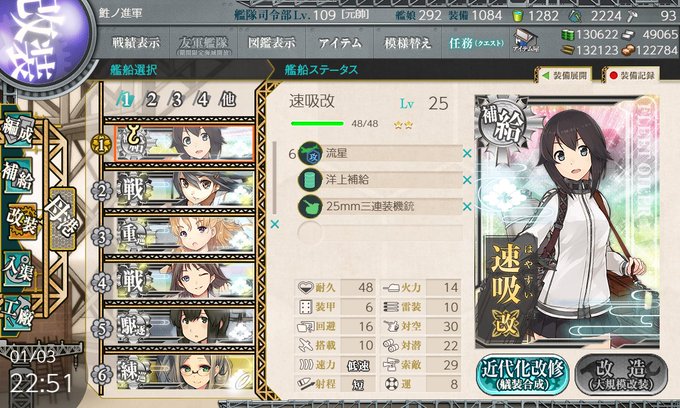Image resolution: width=680 pixels, height=408 pixels.
Task: Open the 補給 resupply side icon
Action: 17,175
